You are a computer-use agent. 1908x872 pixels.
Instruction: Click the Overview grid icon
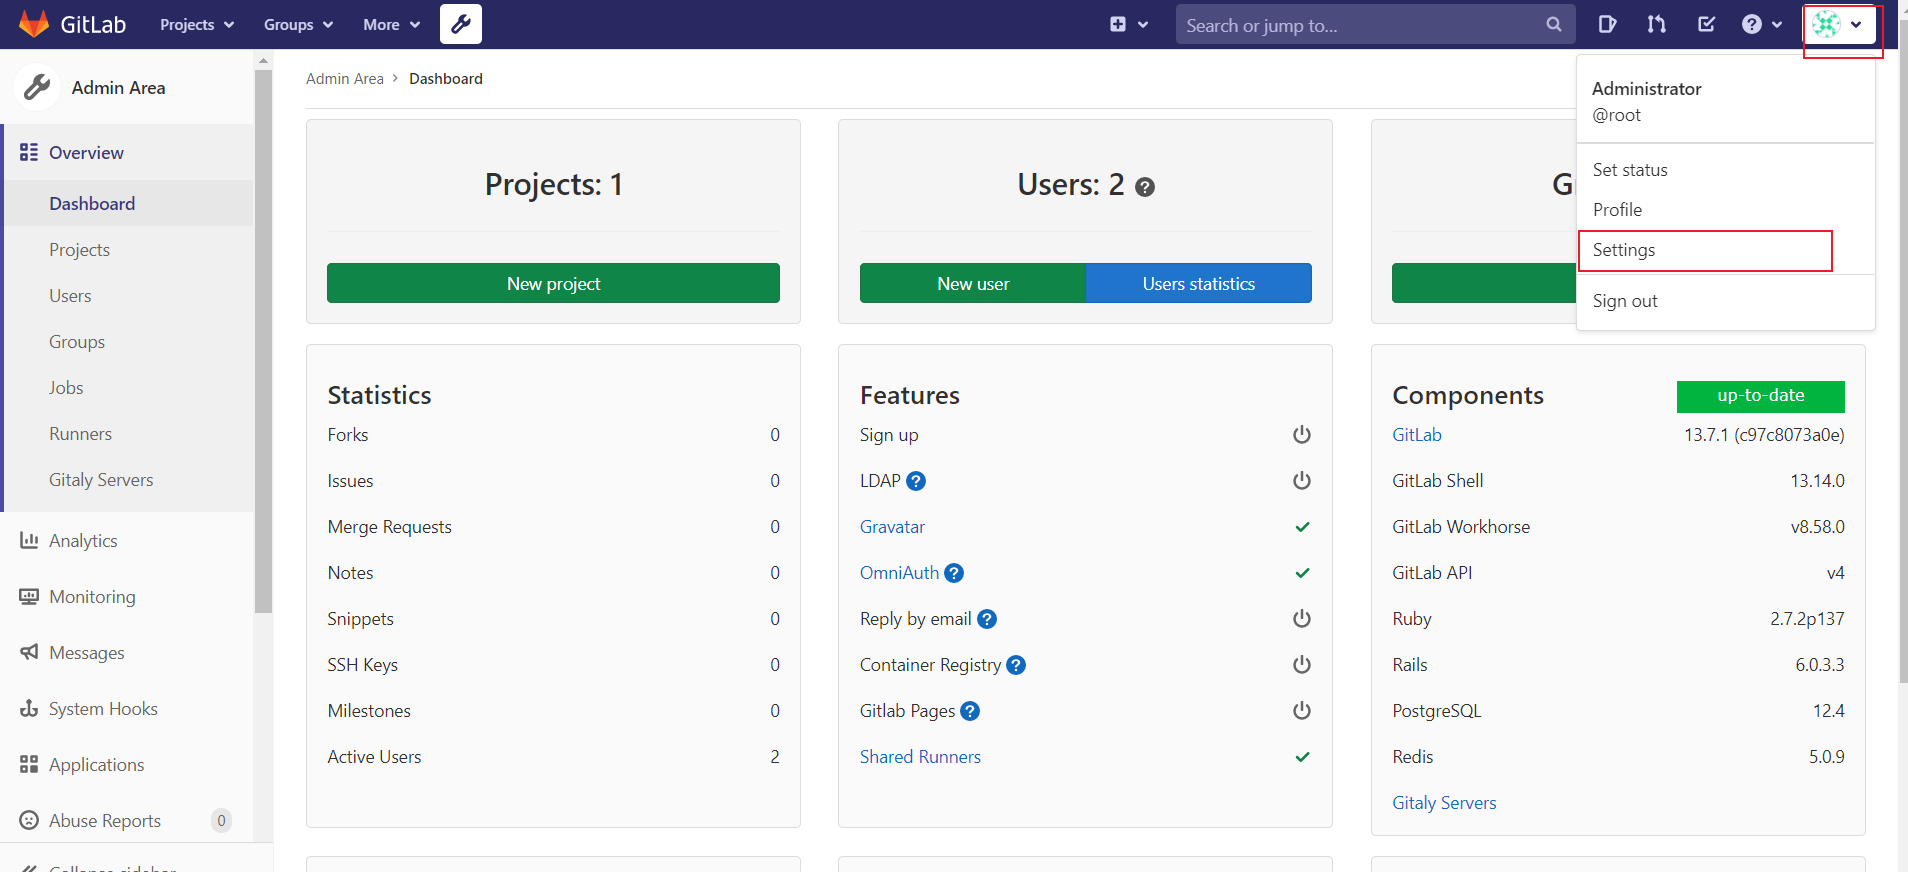(x=29, y=152)
